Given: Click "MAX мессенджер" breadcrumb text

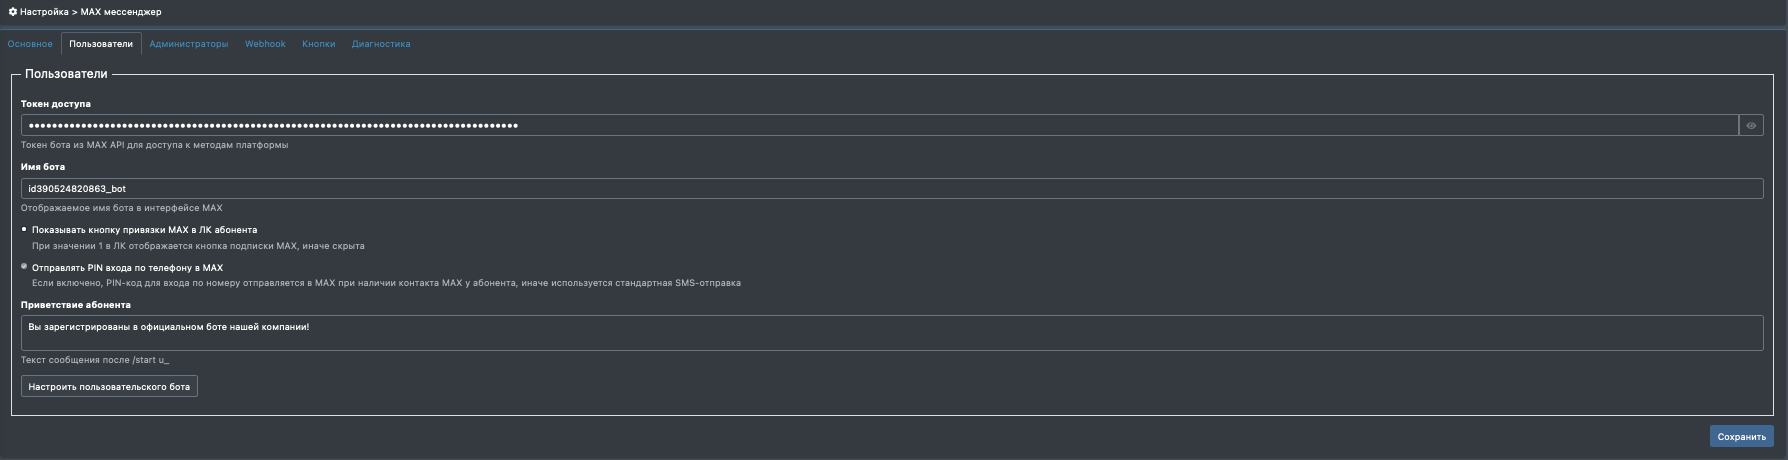Looking at the screenshot, I should tap(121, 12).
